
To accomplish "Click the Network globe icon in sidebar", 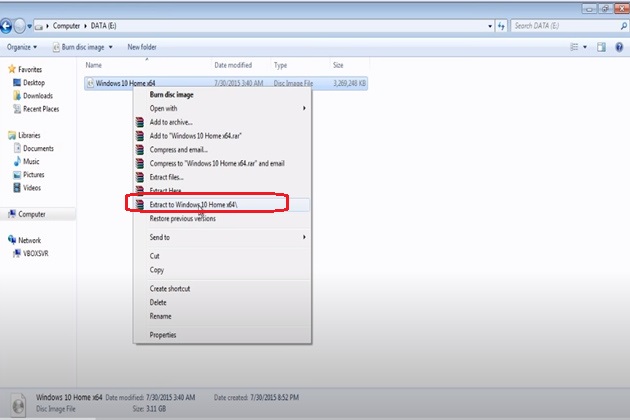I will click(12, 240).
